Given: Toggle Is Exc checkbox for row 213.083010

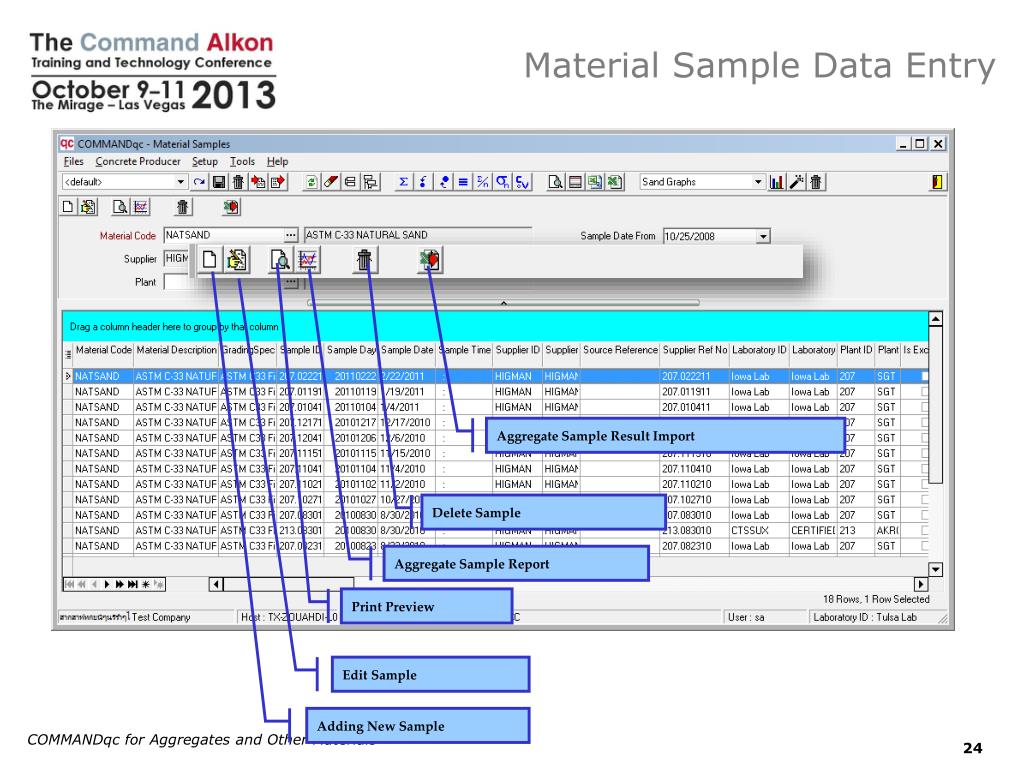Looking at the screenshot, I should pos(924,530).
